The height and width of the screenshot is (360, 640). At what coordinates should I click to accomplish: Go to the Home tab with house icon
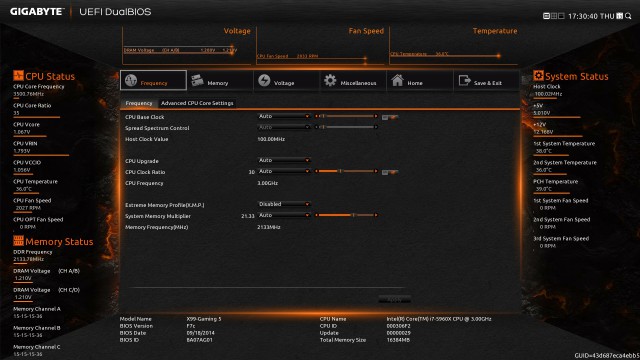pyautogui.click(x=419, y=80)
